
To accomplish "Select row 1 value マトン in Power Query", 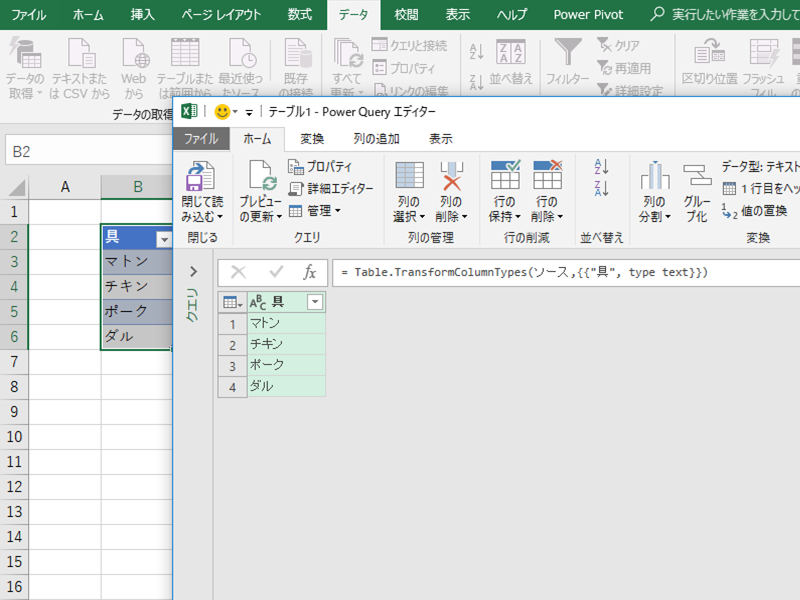I will point(286,323).
